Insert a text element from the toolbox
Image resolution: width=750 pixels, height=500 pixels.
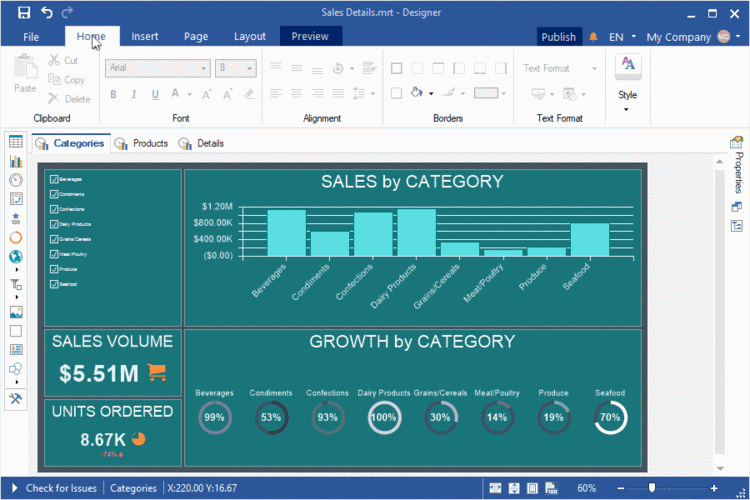click(x=16, y=350)
